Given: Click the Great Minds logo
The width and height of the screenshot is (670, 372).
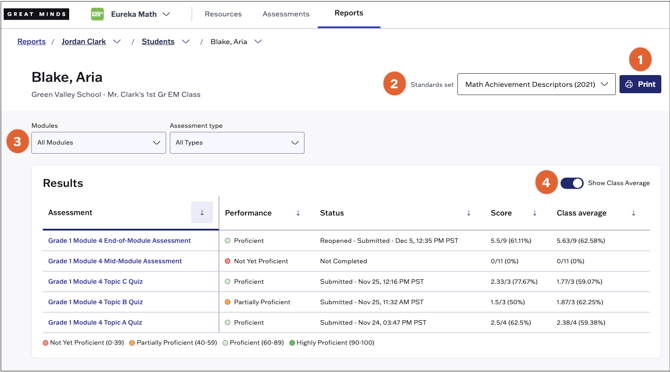Looking at the screenshot, I should tap(36, 14).
